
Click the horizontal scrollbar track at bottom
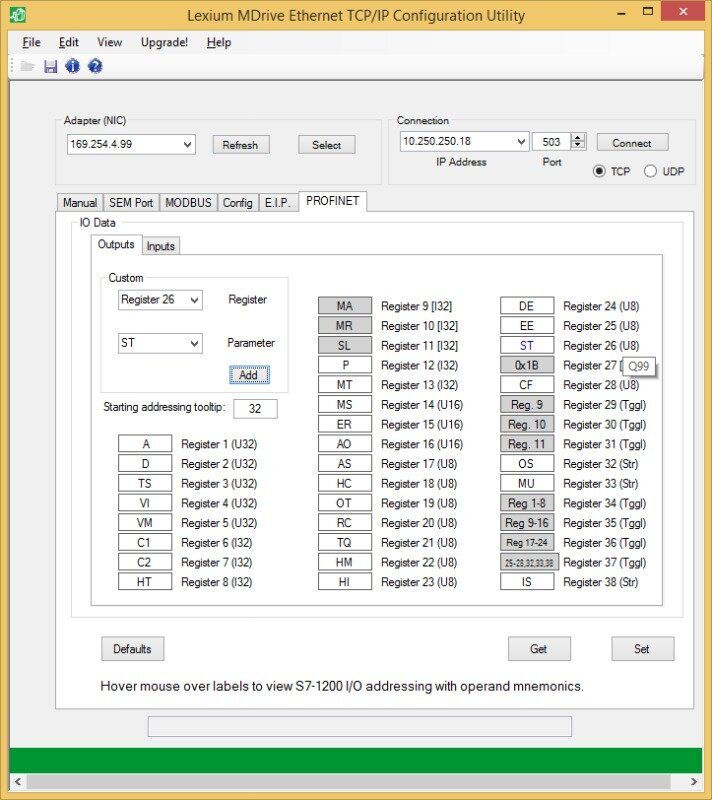pyautogui.click(x=355, y=782)
